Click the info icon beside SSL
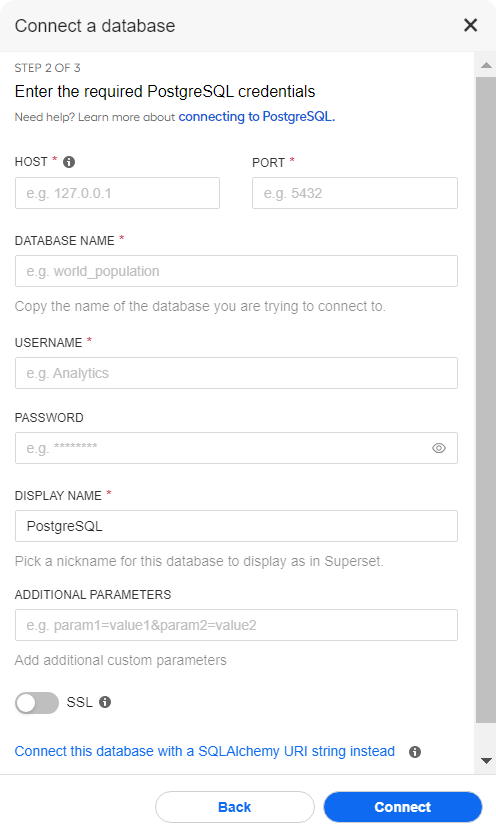This screenshot has height=835, width=496. 105,702
